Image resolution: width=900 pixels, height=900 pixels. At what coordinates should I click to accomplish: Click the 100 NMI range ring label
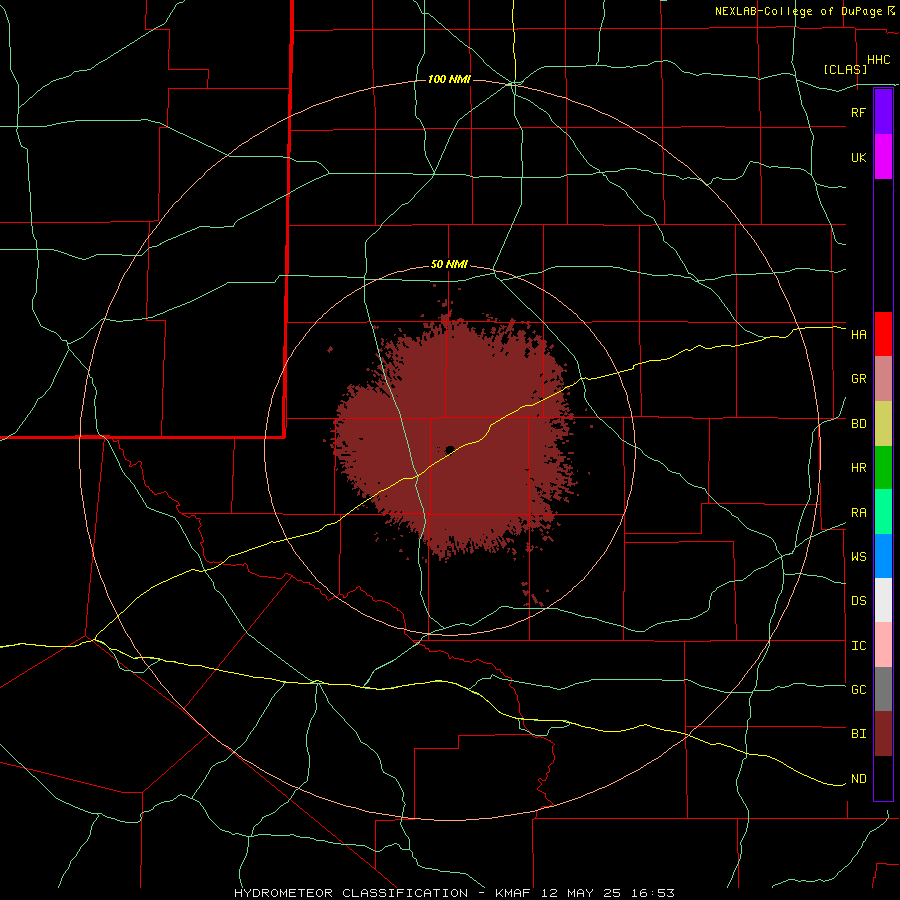point(449,79)
